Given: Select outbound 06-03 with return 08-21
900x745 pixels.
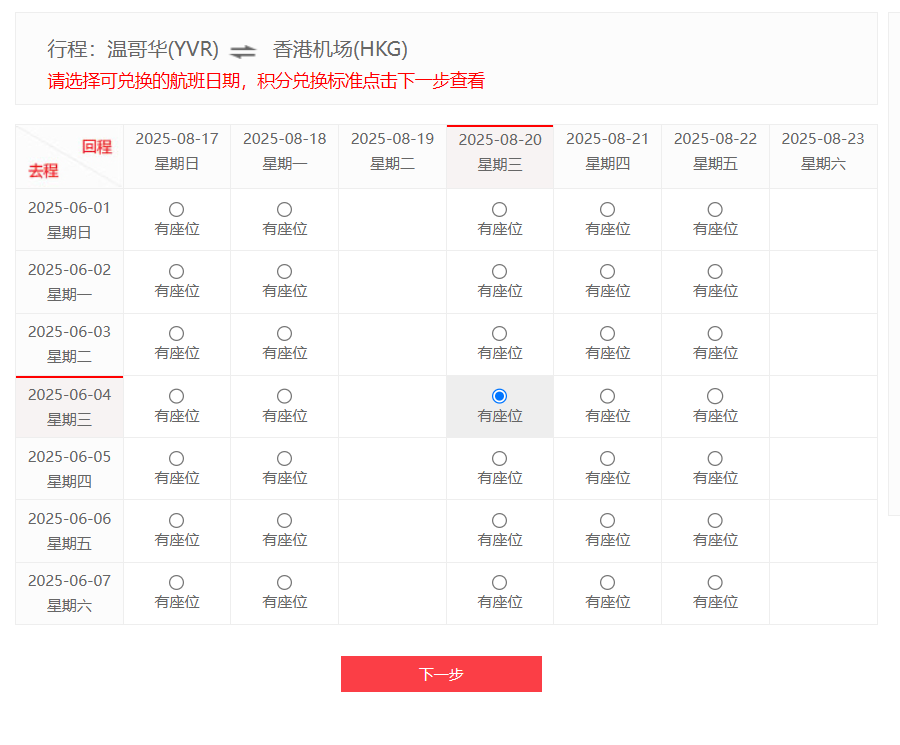Looking at the screenshot, I should 607,333.
